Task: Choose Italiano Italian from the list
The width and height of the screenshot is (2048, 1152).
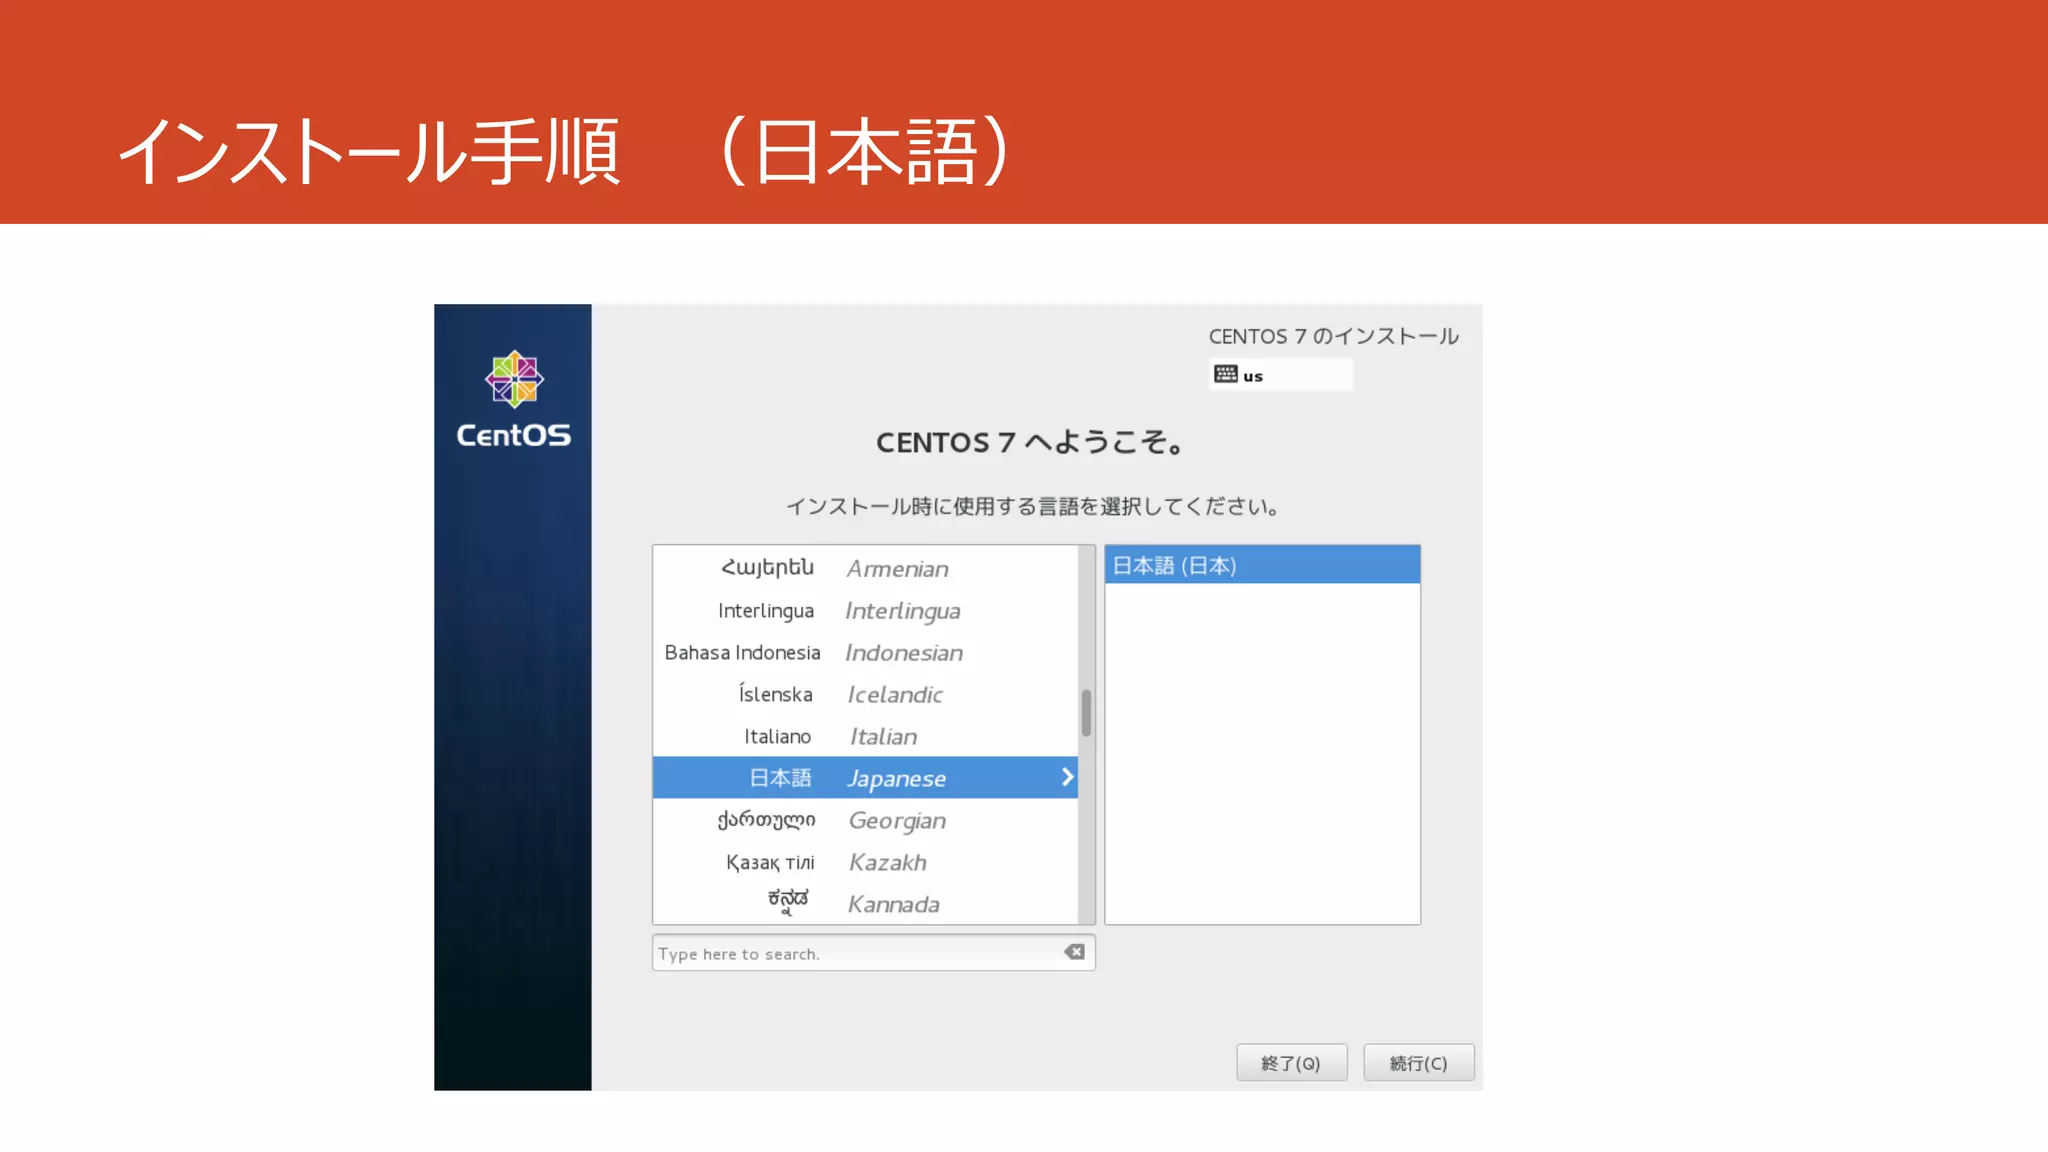Action: click(865, 736)
